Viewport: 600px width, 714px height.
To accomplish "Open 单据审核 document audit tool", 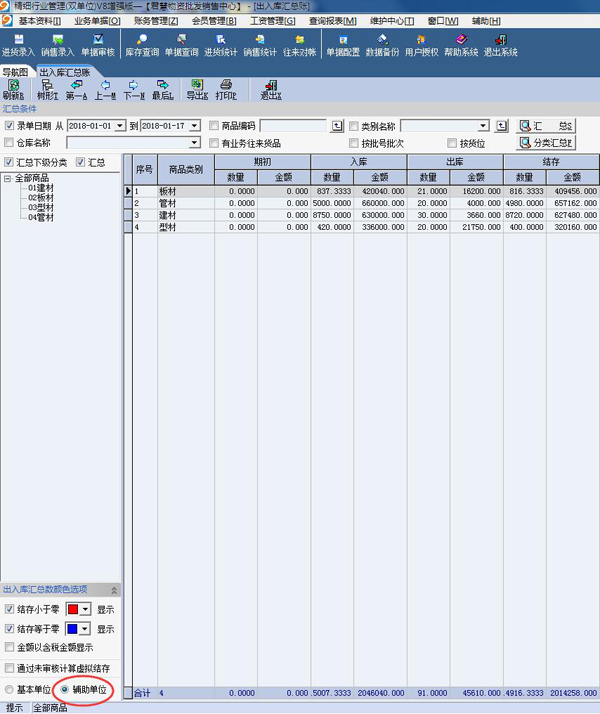I will 97,44.
